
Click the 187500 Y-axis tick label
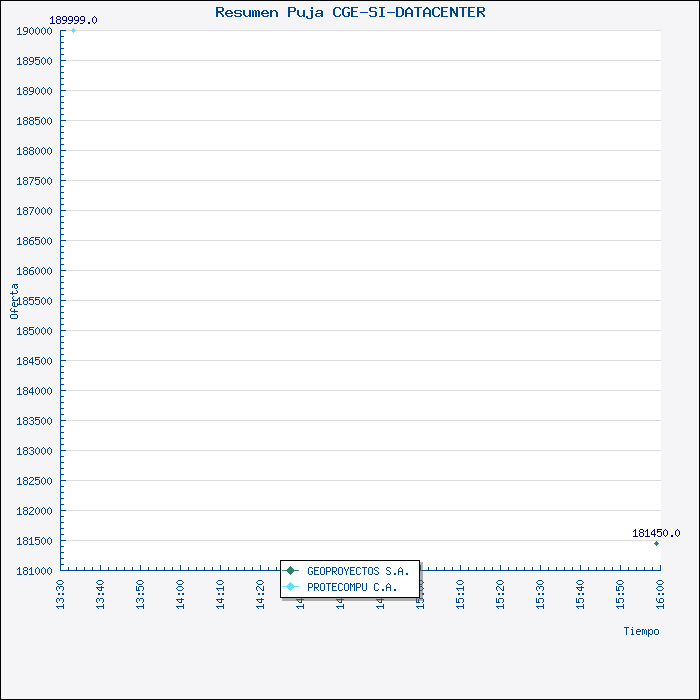point(34,181)
